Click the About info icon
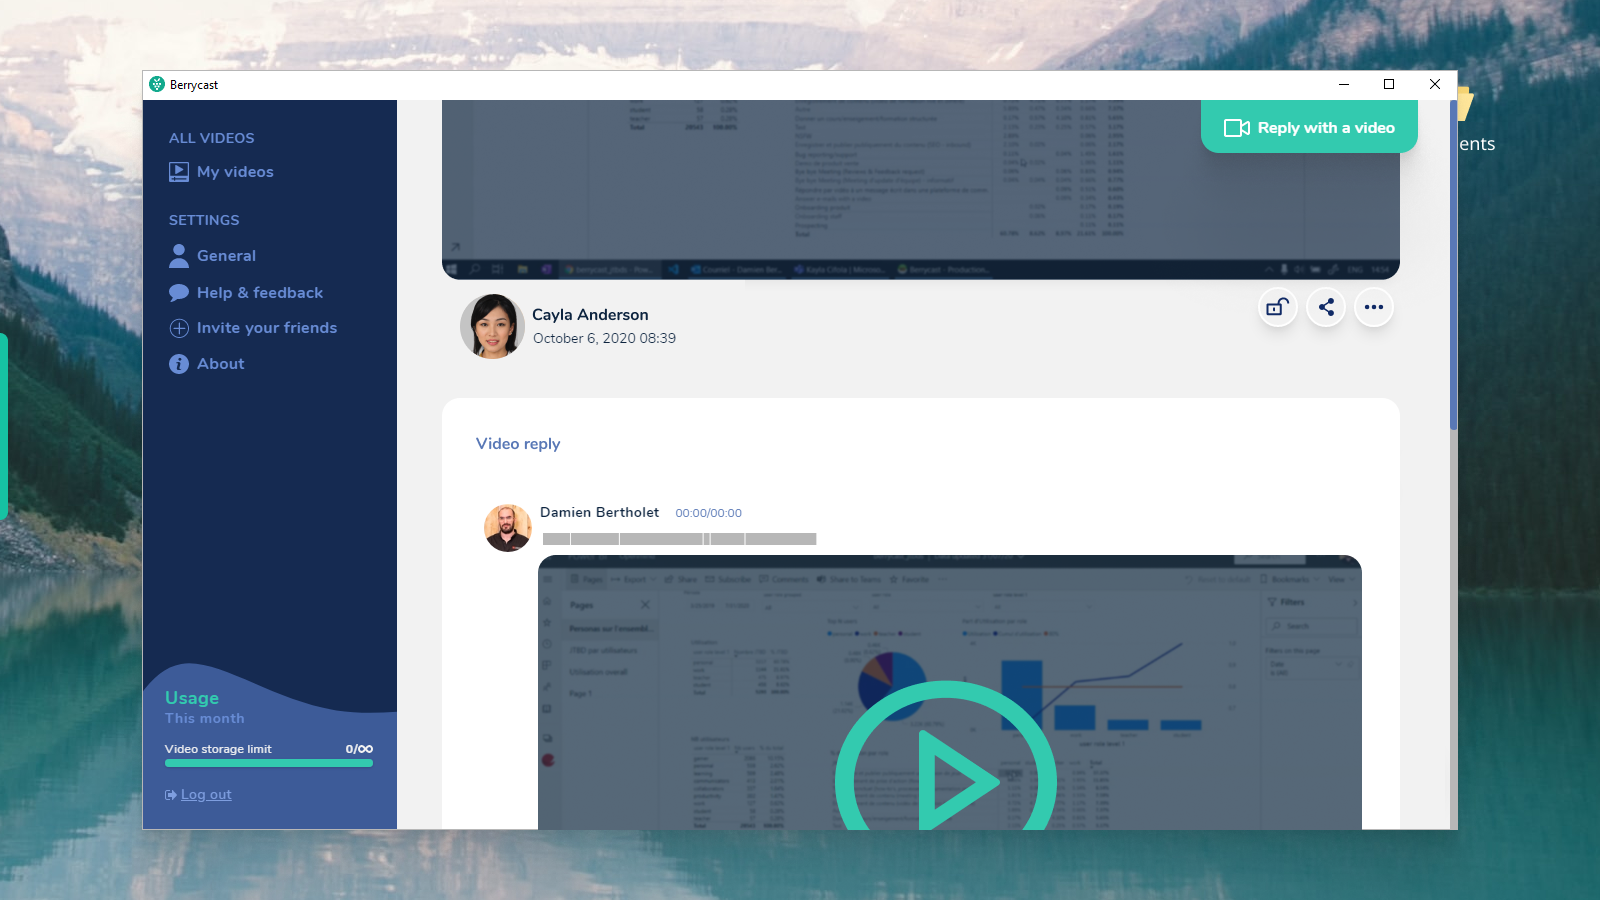The height and width of the screenshot is (900, 1600). pyautogui.click(x=179, y=364)
